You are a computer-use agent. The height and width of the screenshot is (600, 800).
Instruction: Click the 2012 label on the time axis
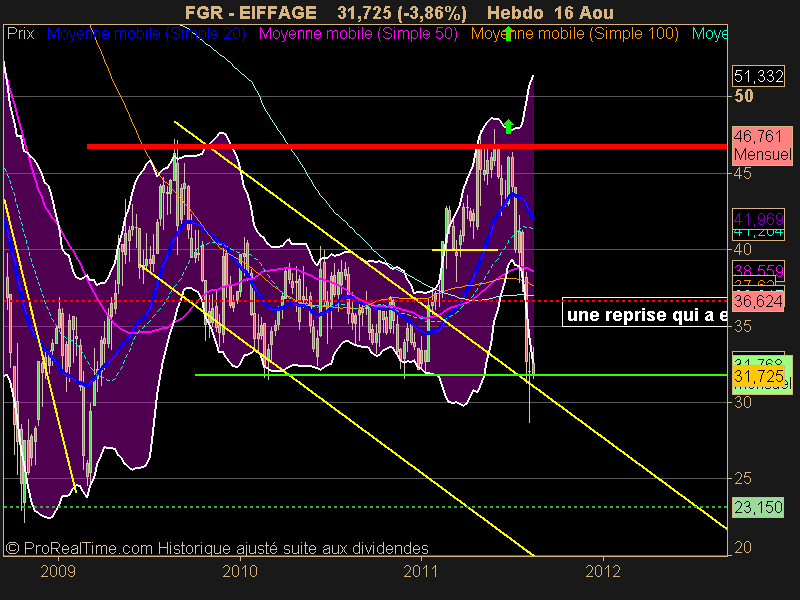[x=603, y=571]
